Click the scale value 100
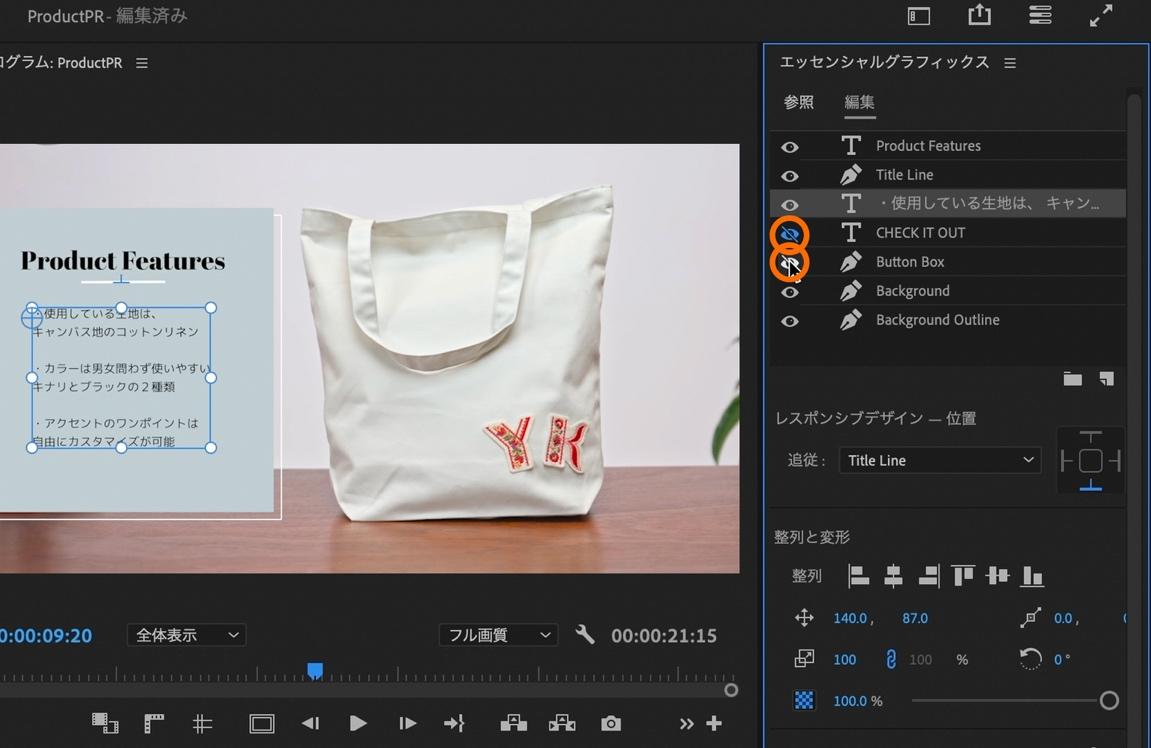Screen dimensions: 1151x748 845,659
